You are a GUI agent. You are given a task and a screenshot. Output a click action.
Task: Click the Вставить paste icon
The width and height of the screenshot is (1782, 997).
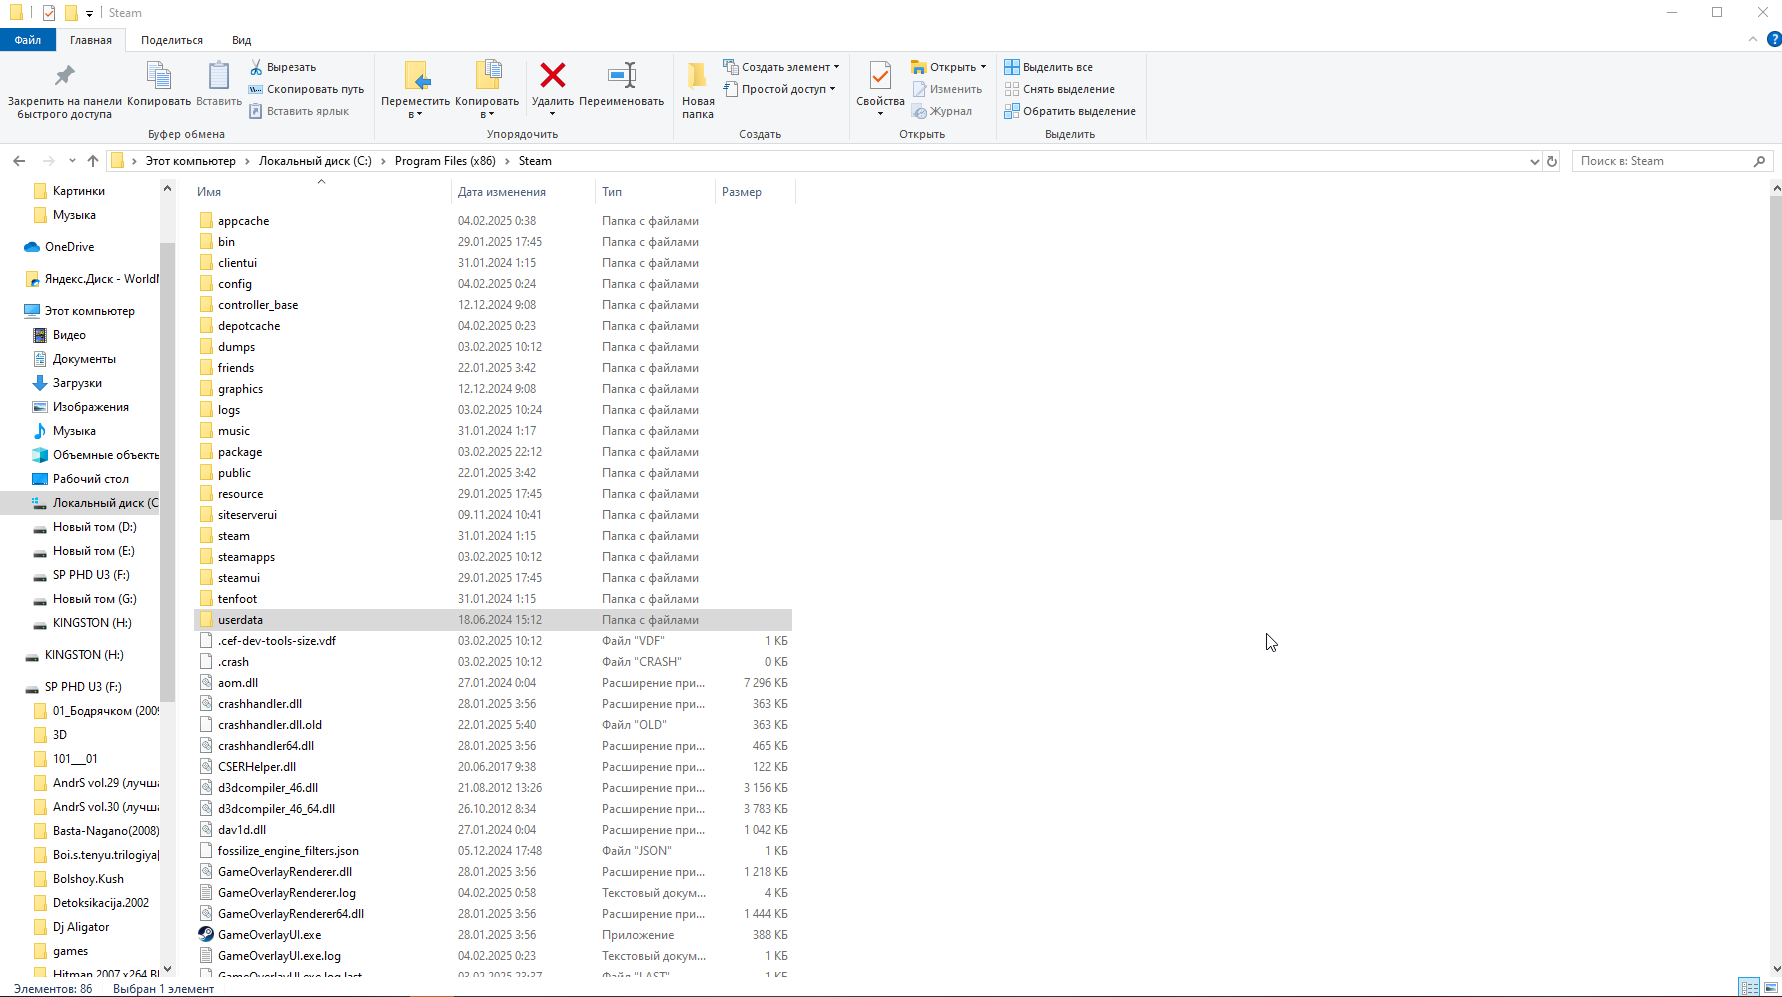(218, 84)
